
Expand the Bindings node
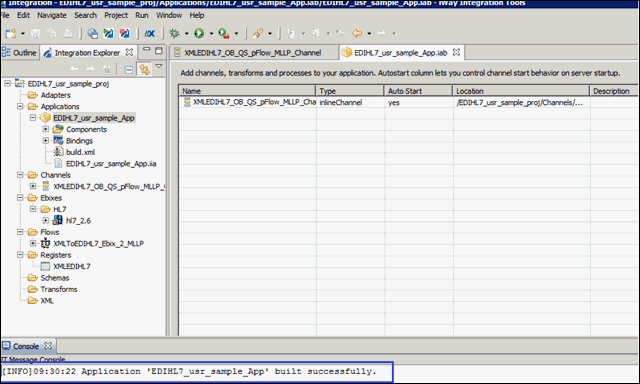tap(46, 140)
